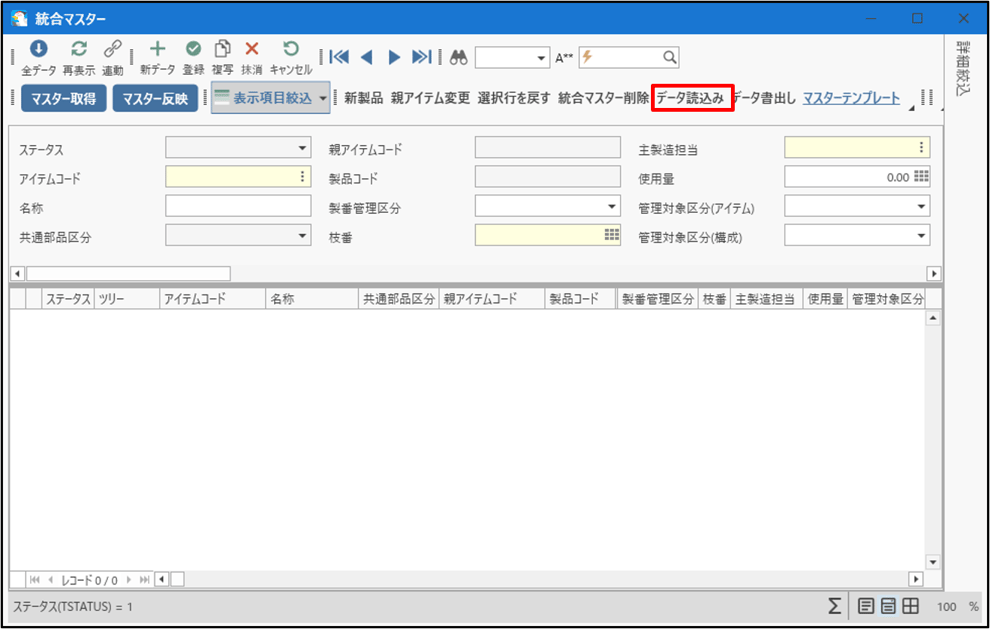Viewport: 990px width, 629px height.
Task: Click the 抹消 delete icon
Action: coord(252,50)
